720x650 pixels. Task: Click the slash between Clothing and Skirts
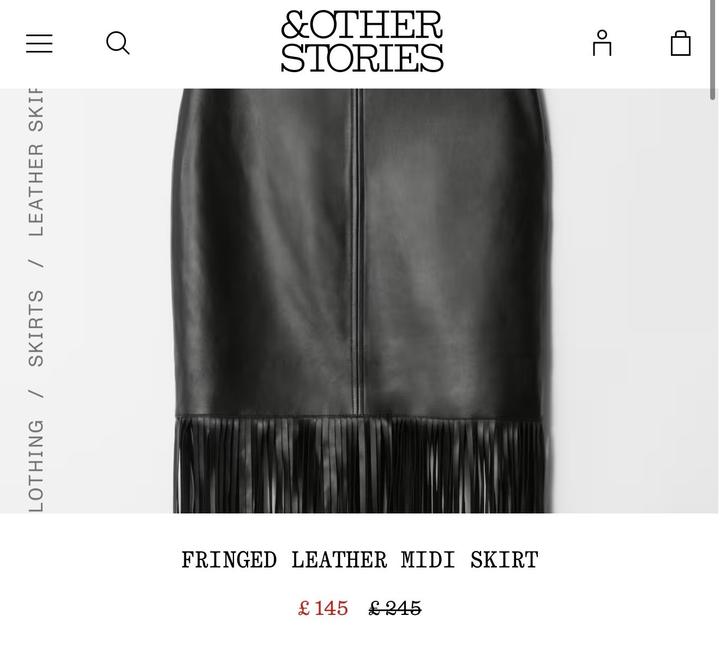pyautogui.click(x=36, y=393)
